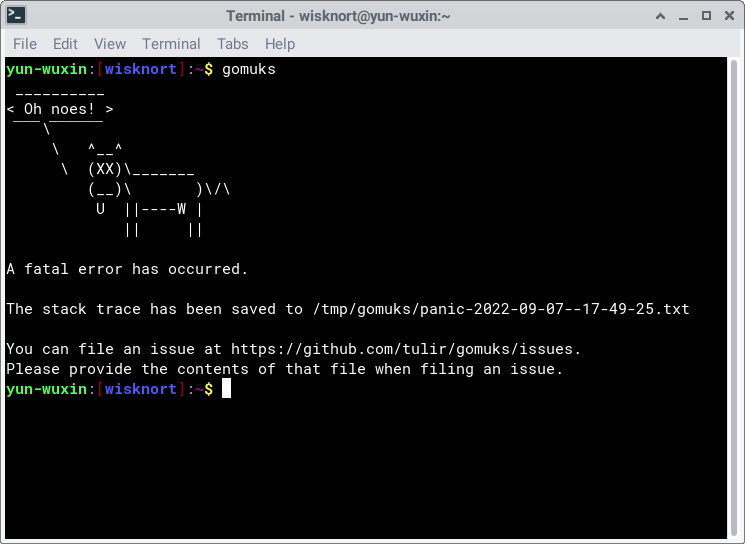Viewport: 745px width, 544px height.
Task: Click the gomuks GitHub issues URL
Action: 404,349
